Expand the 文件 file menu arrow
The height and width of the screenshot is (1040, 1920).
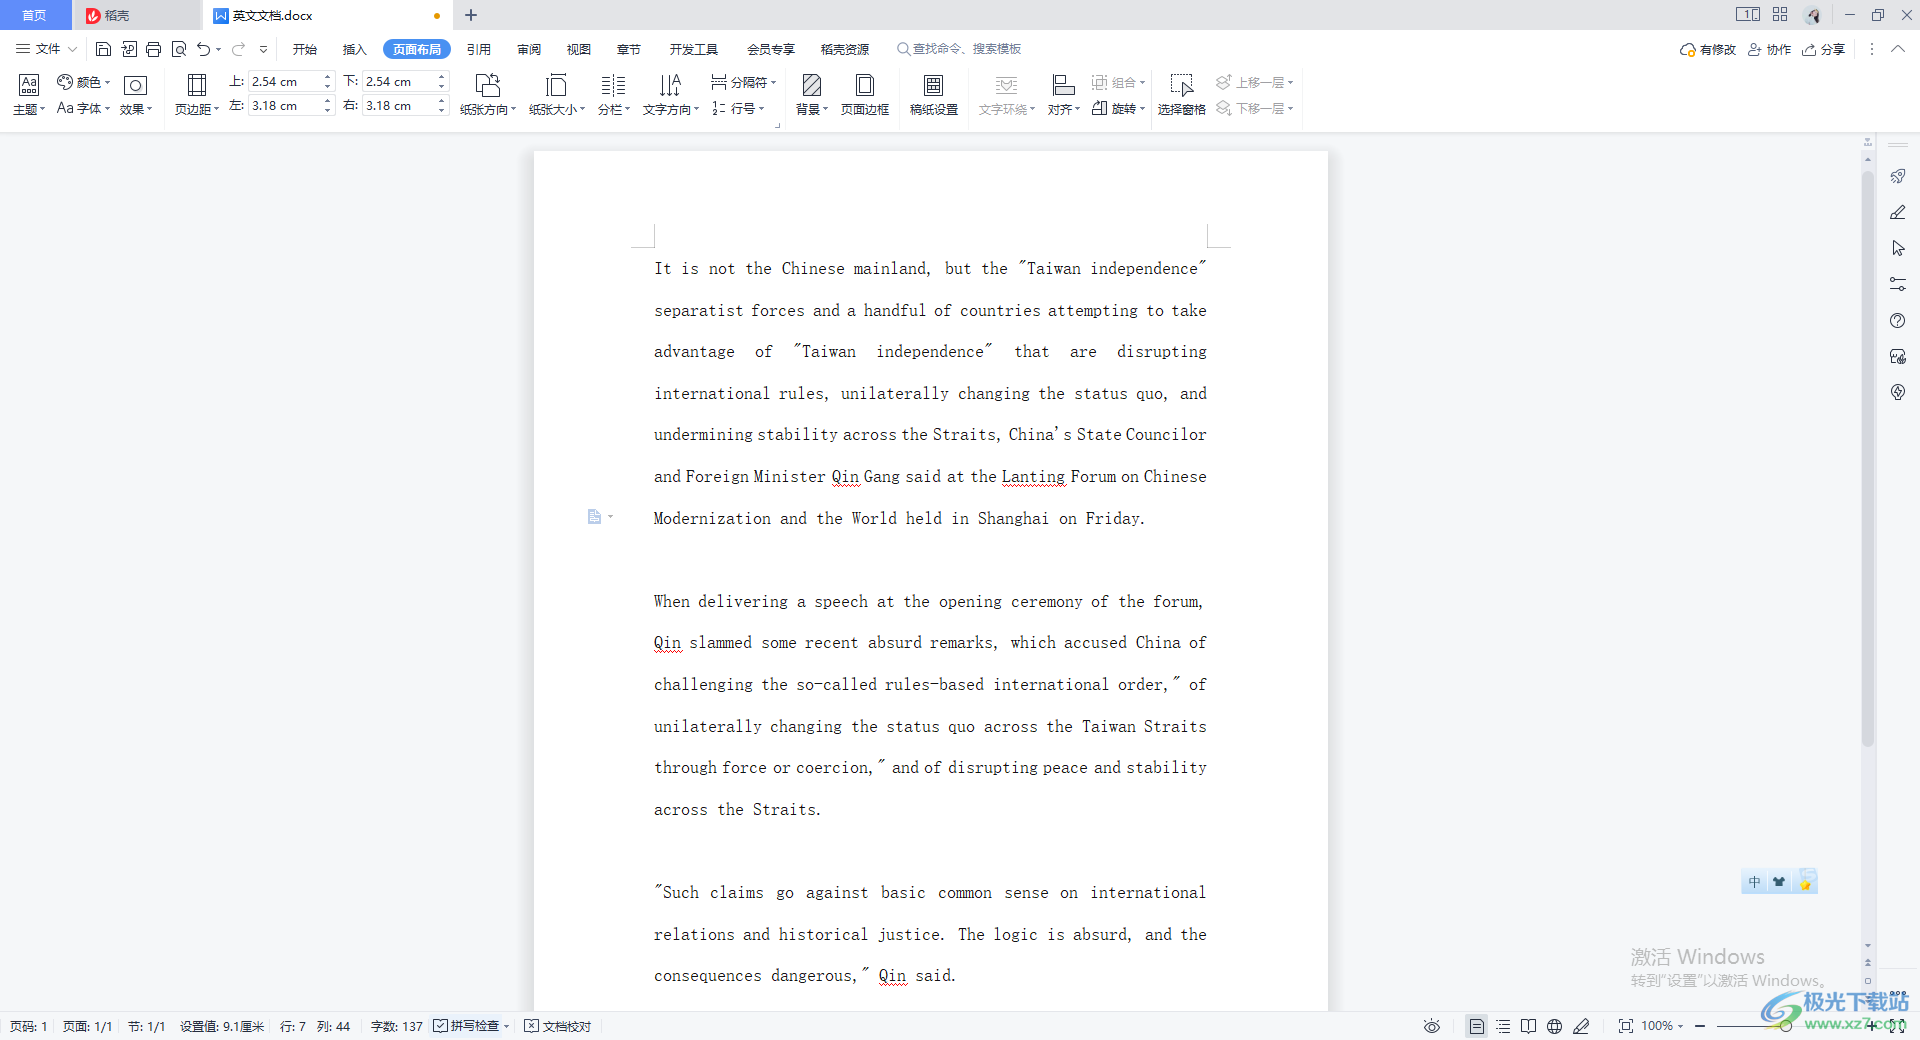[x=72, y=49]
